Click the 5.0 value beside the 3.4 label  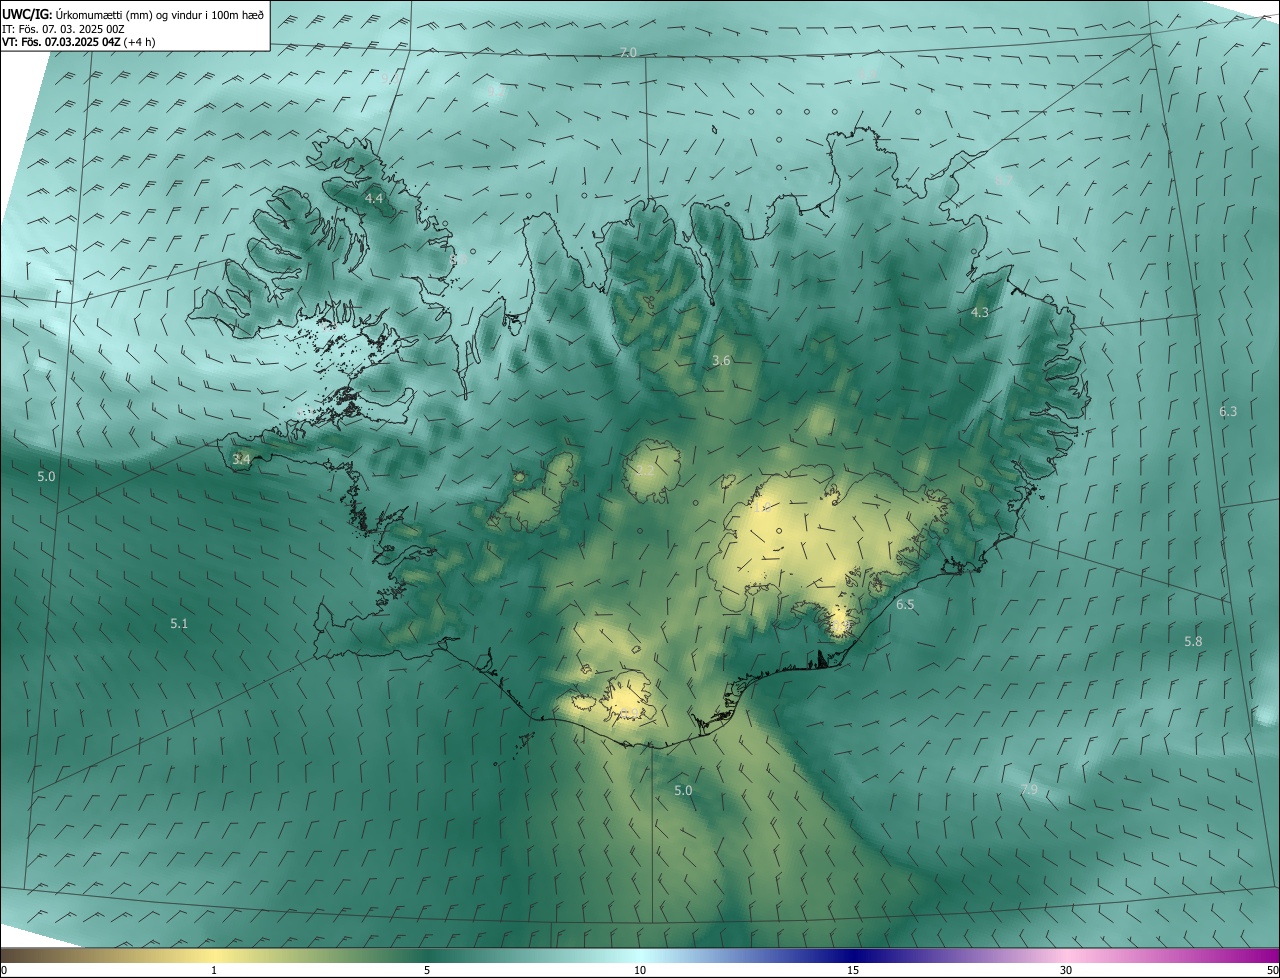(x=46, y=476)
